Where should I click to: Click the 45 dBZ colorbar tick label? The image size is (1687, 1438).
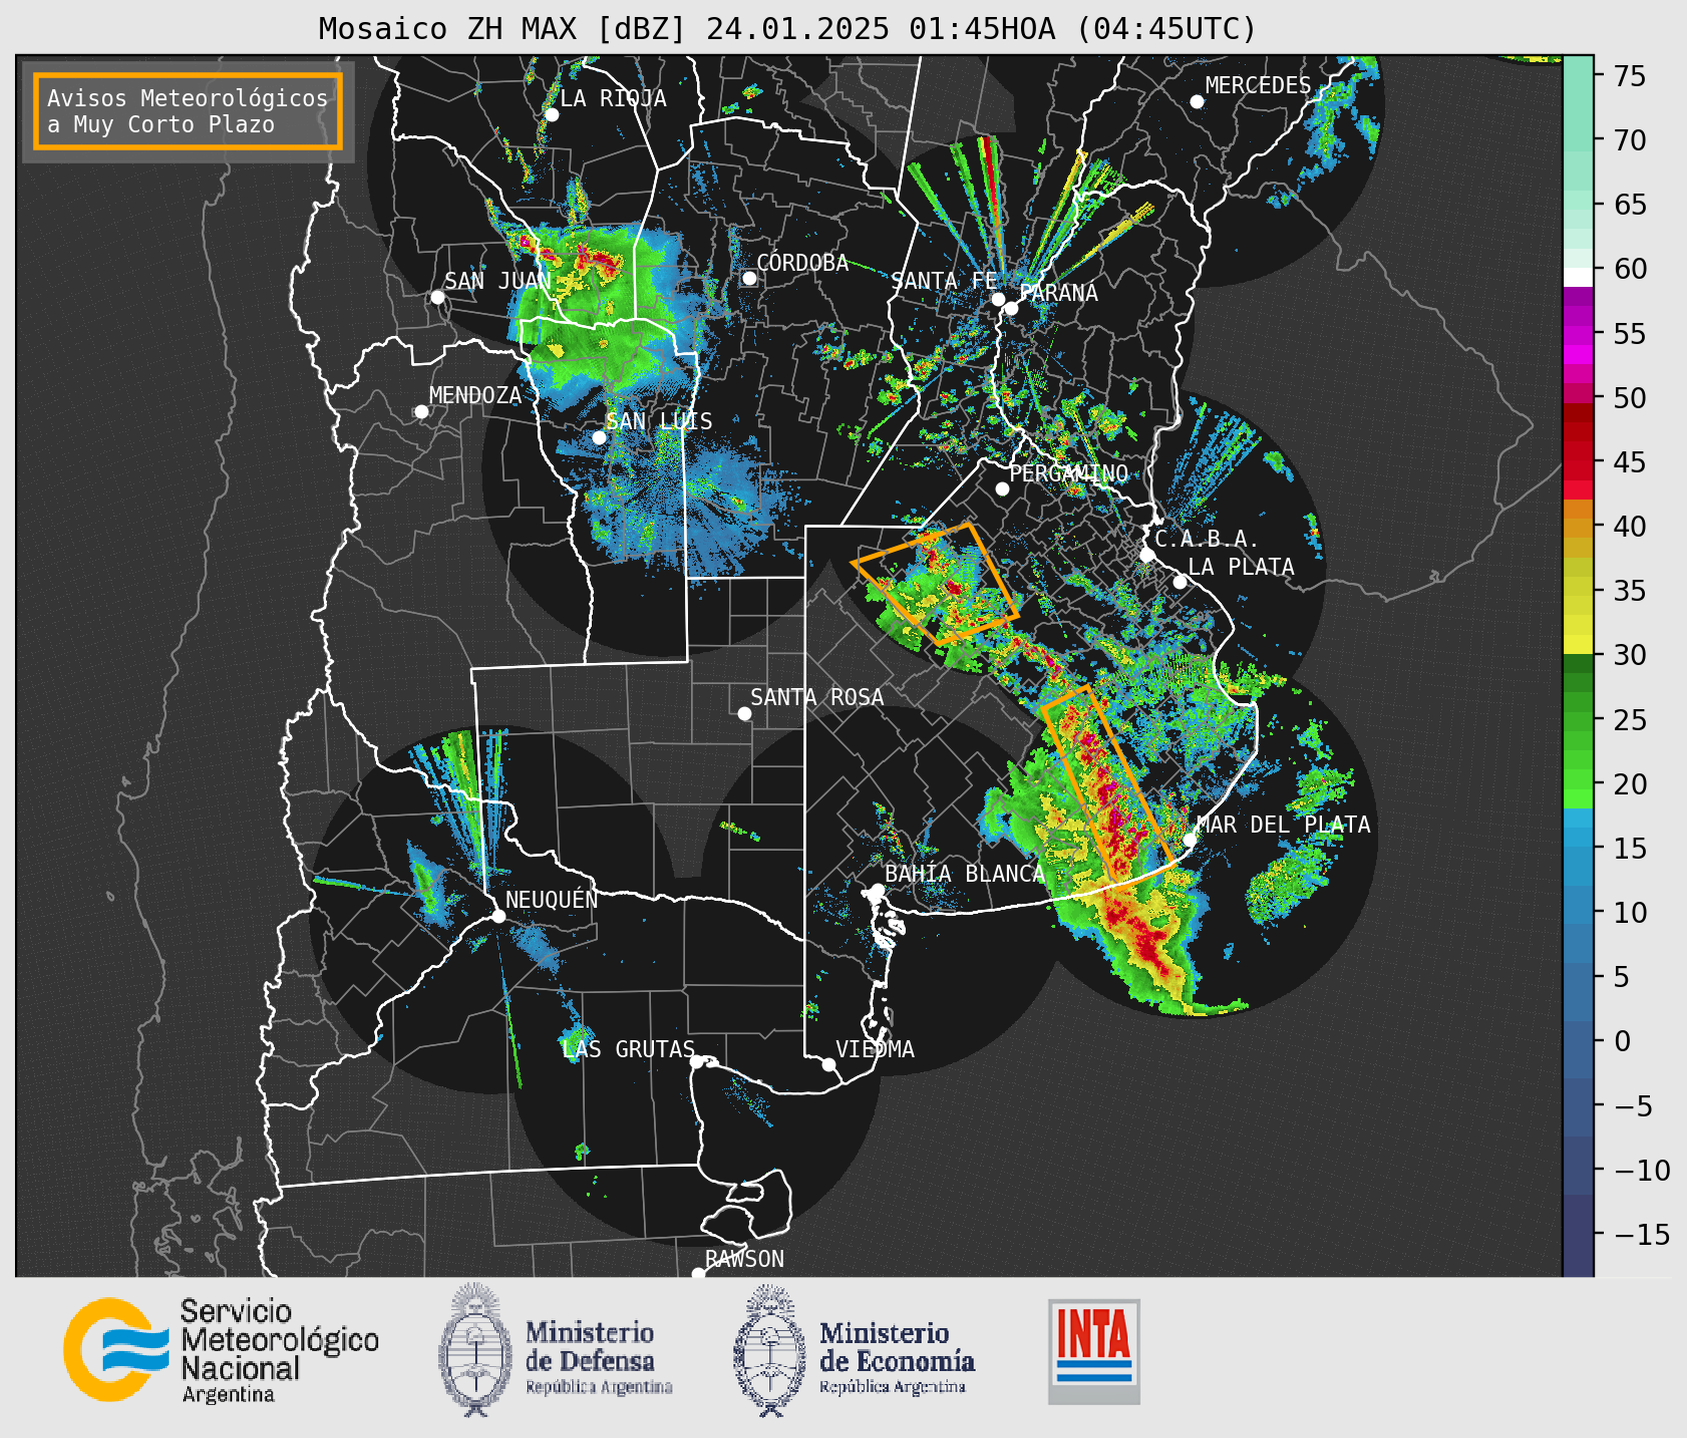pos(1630,463)
